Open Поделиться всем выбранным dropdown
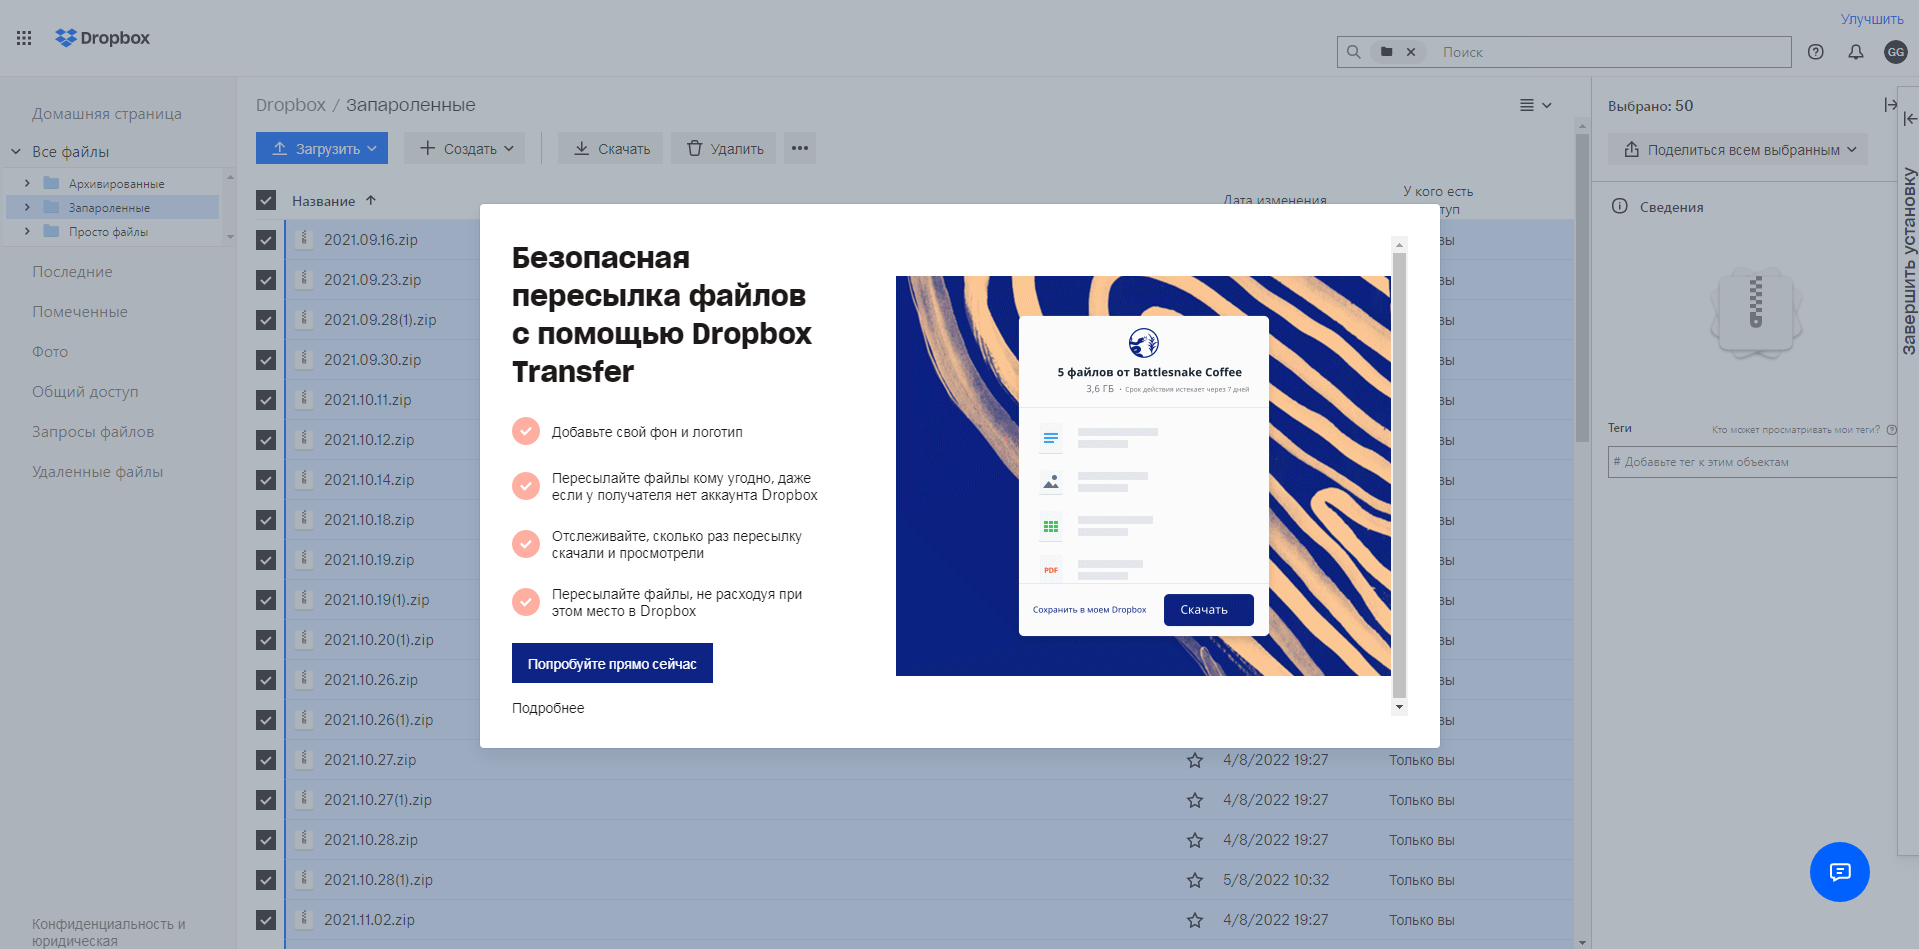The image size is (1919, 949). pyautogui.click(x=1738, y=149)
